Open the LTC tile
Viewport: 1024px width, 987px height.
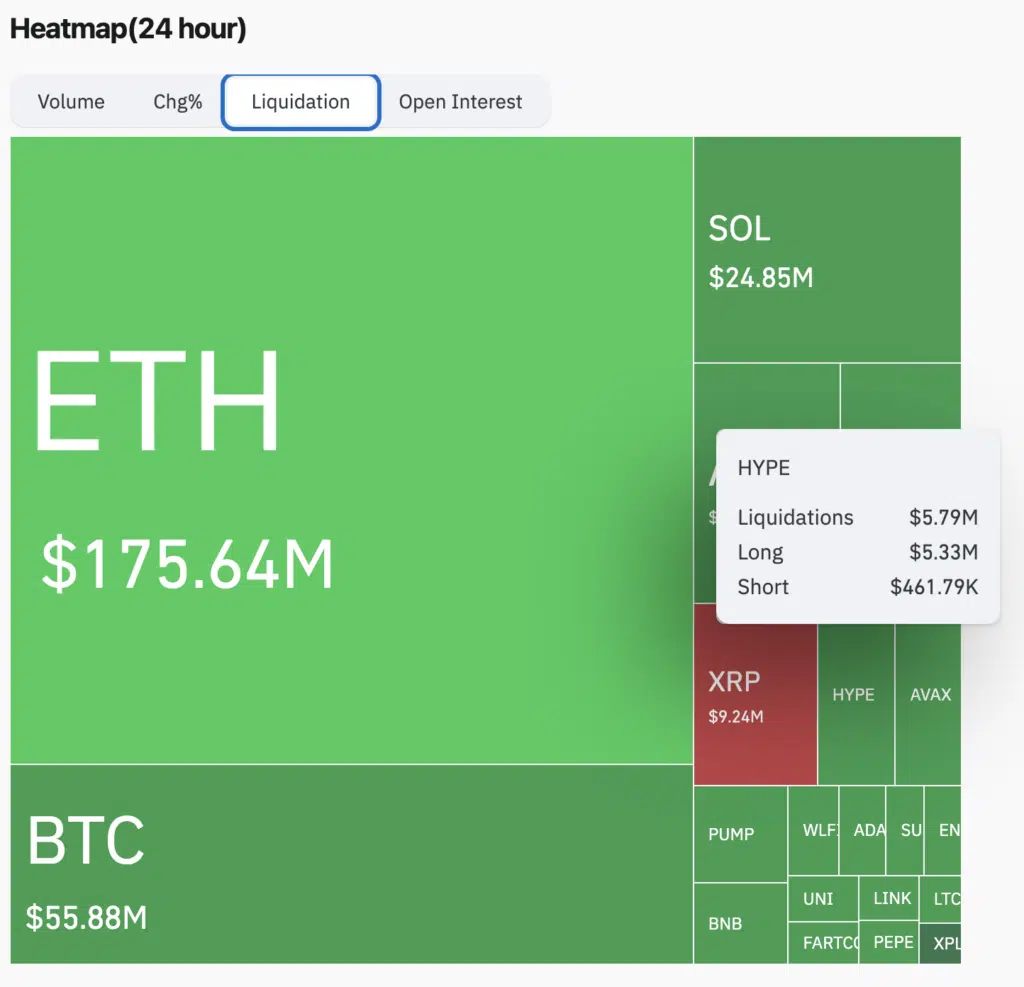click(941, 898)
